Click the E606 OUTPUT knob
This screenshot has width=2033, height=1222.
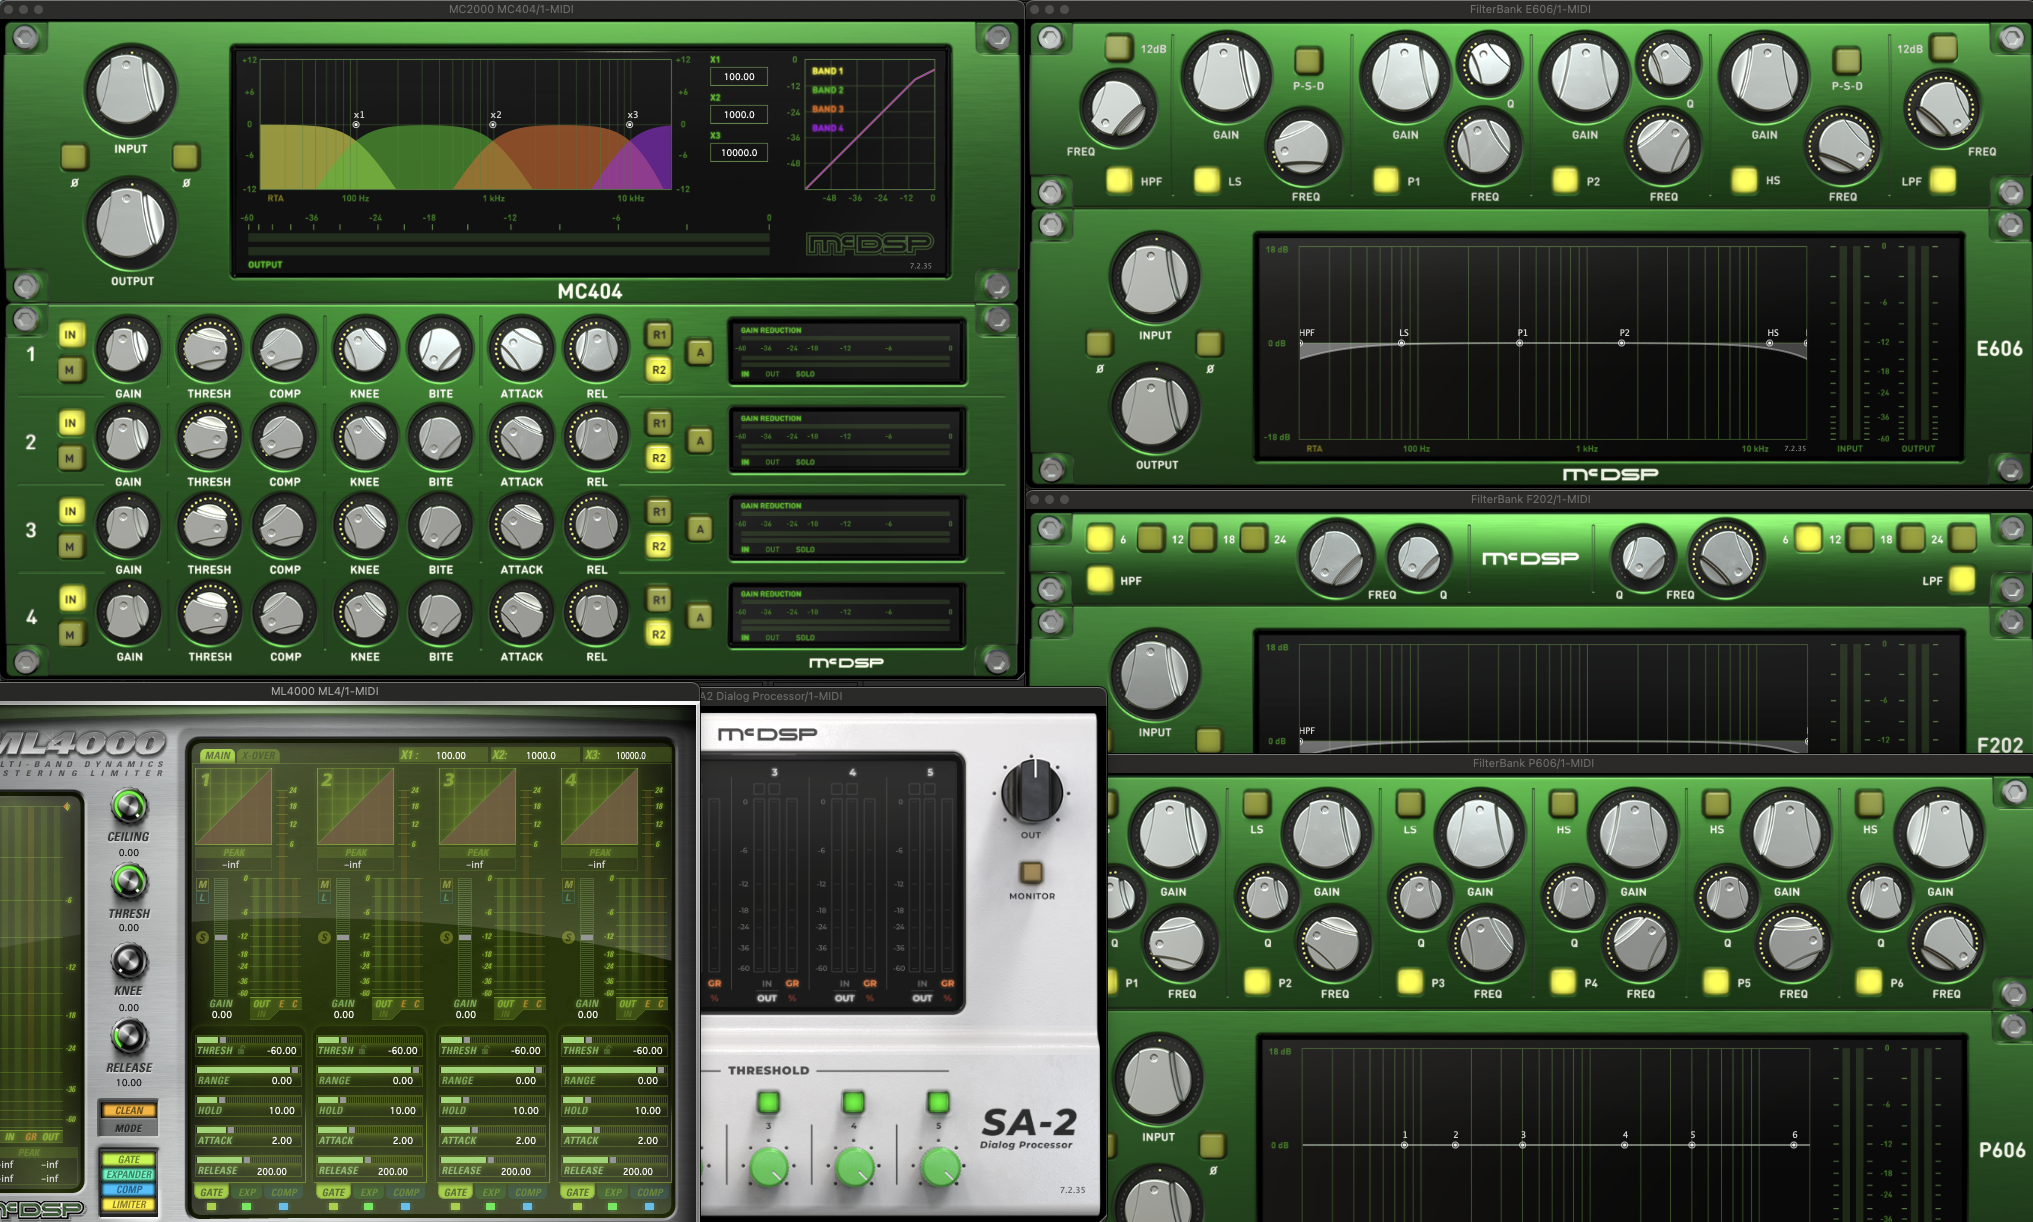tap(1154, 409)
